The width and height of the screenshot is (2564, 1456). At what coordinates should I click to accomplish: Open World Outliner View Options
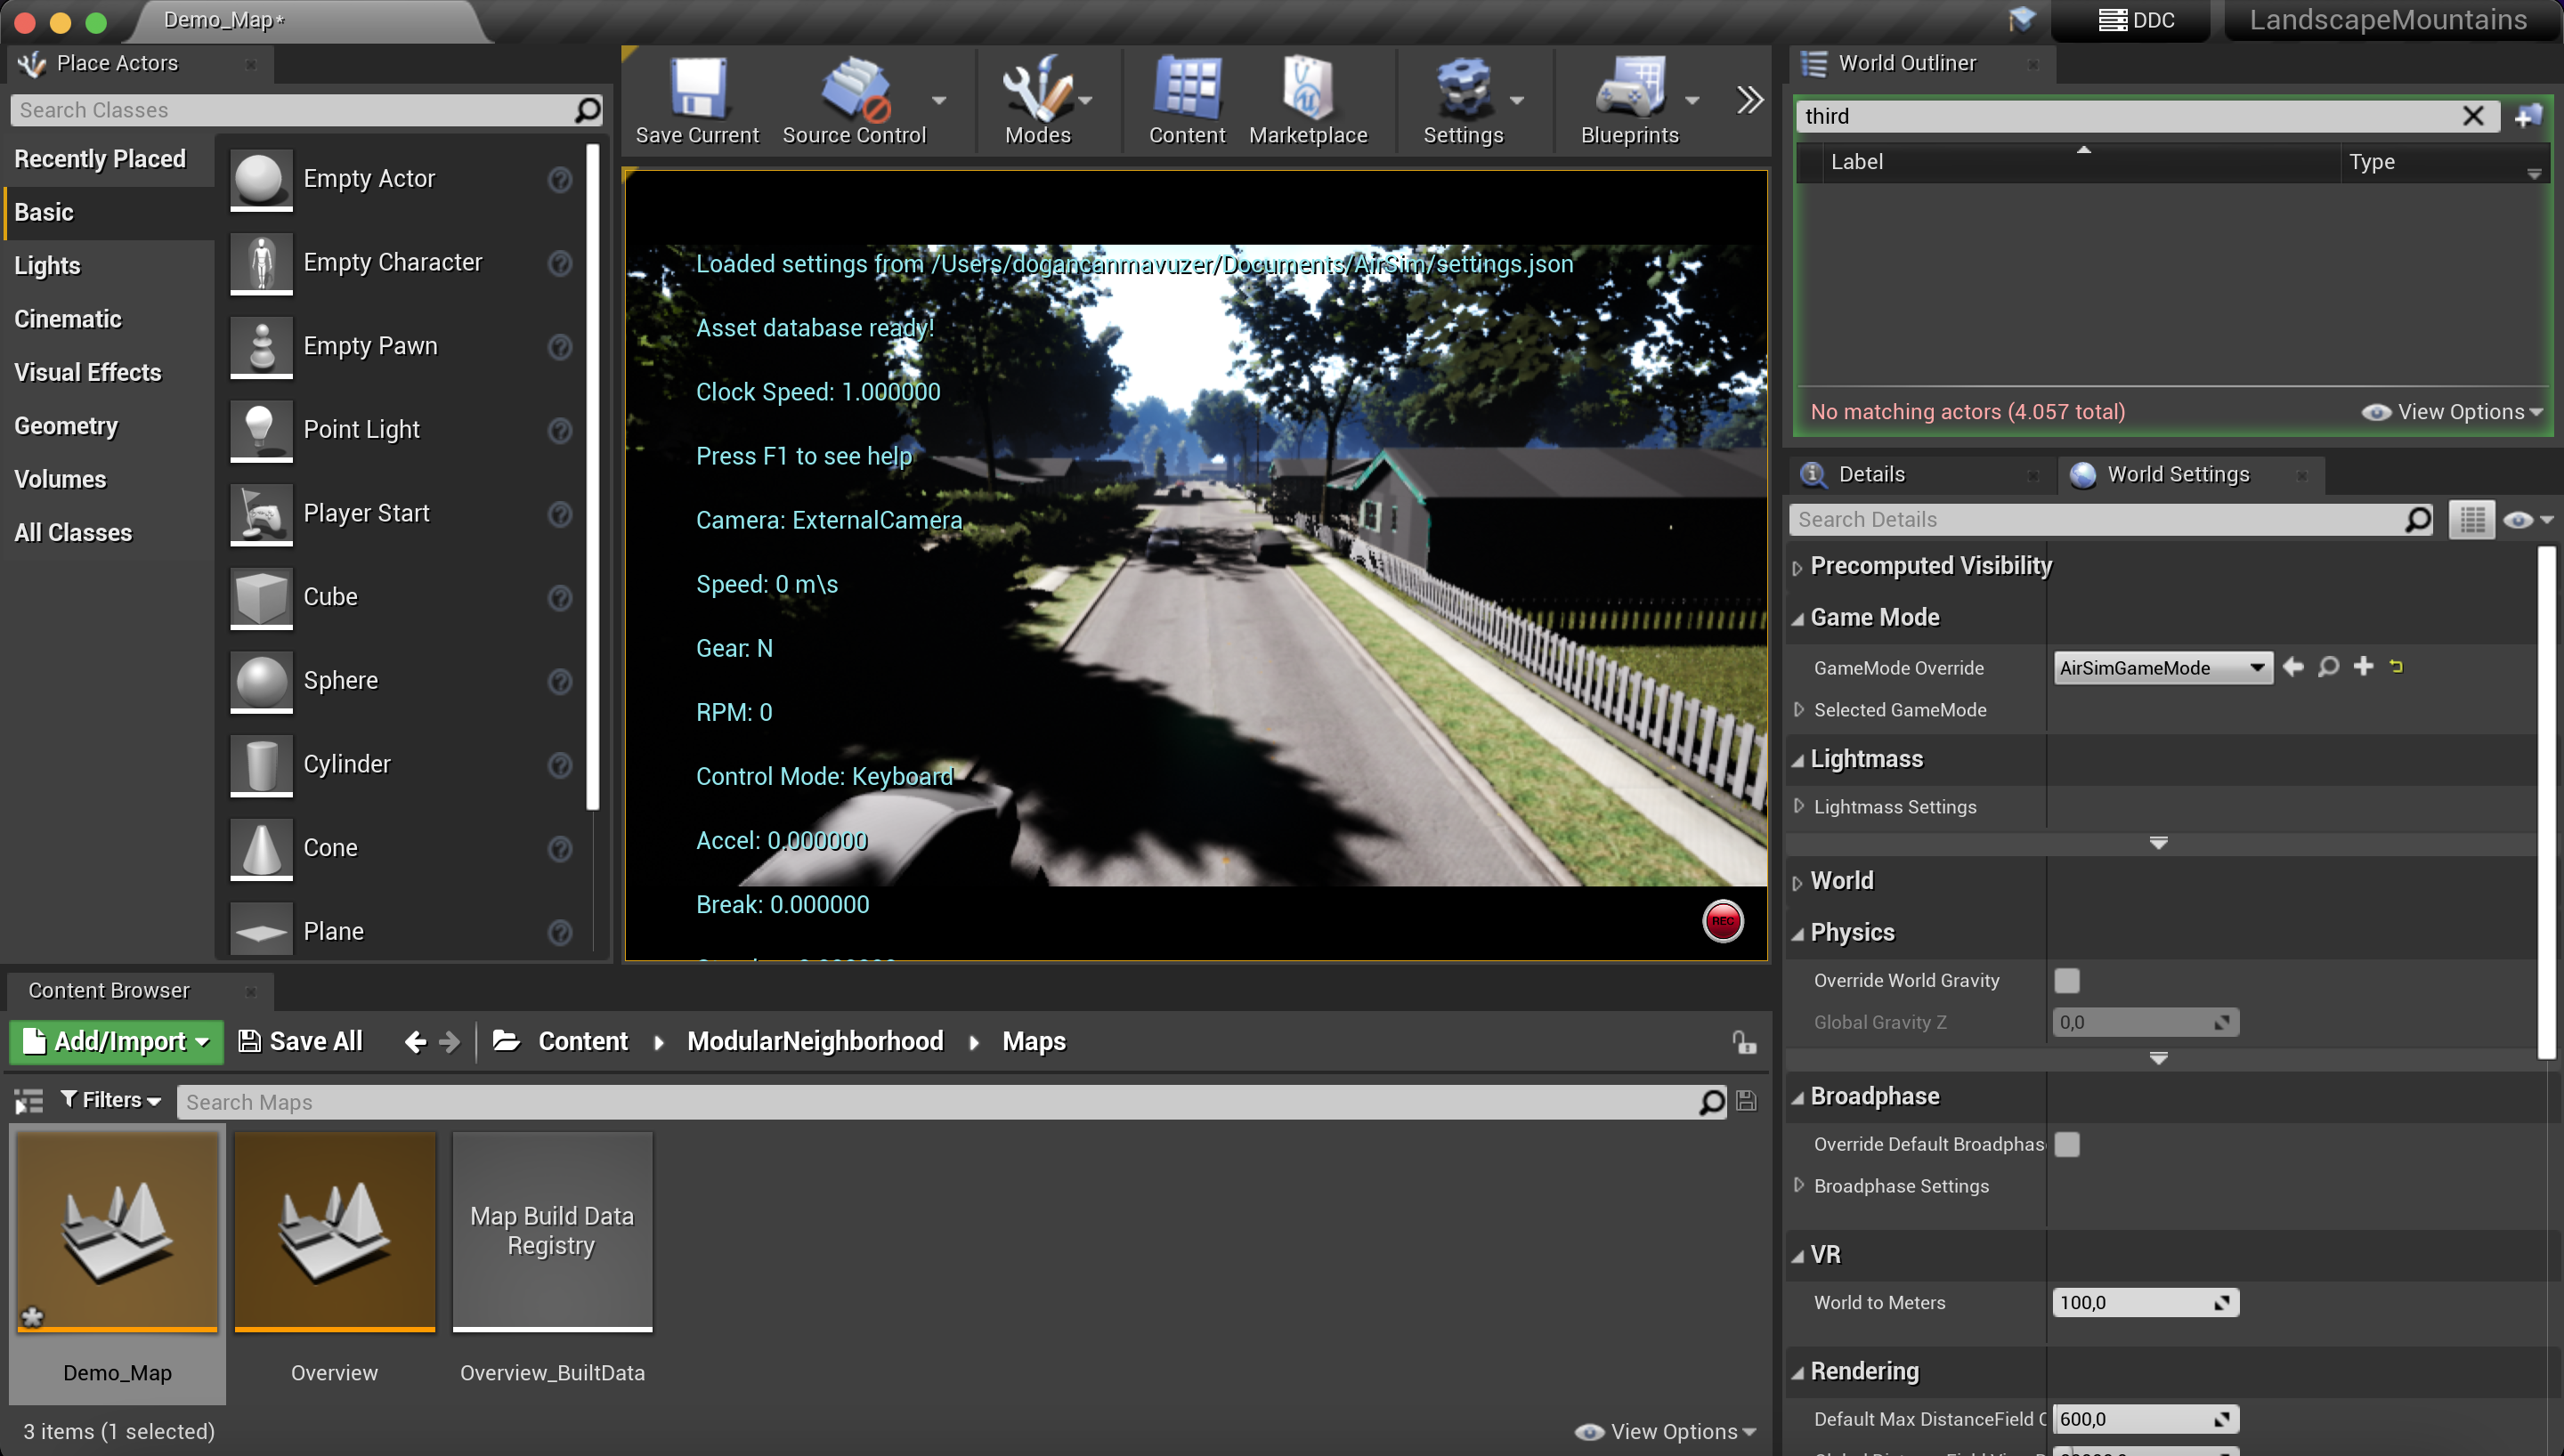[x=2452, y=412]
